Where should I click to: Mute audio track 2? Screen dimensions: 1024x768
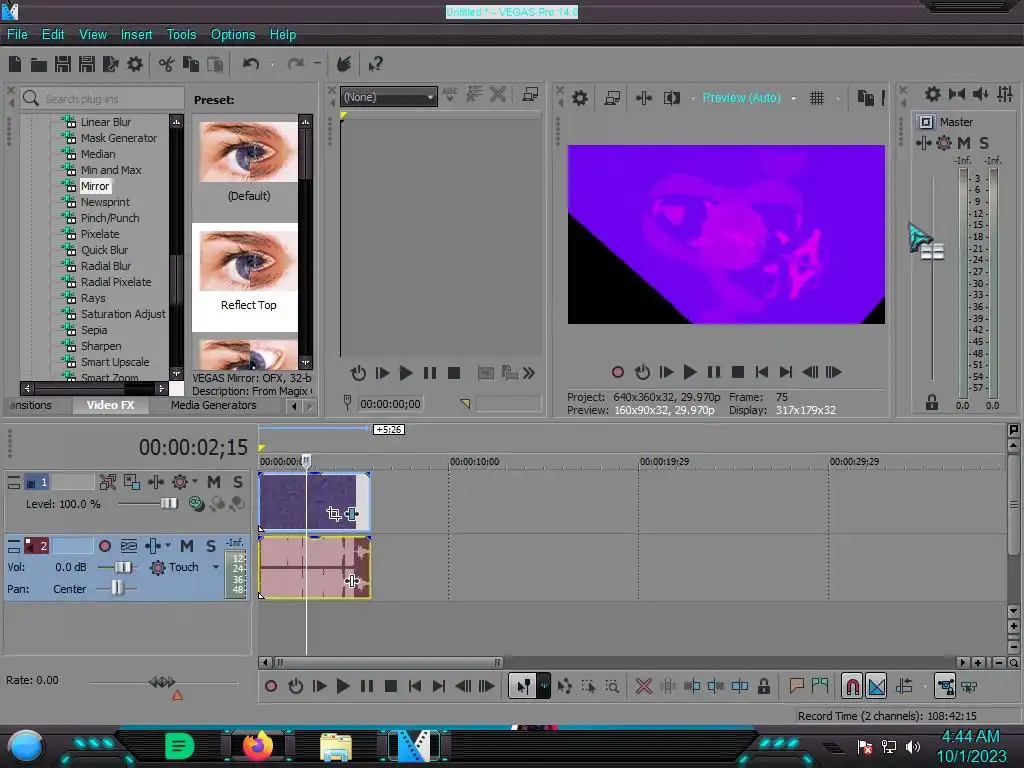click(x=187, y=546)
